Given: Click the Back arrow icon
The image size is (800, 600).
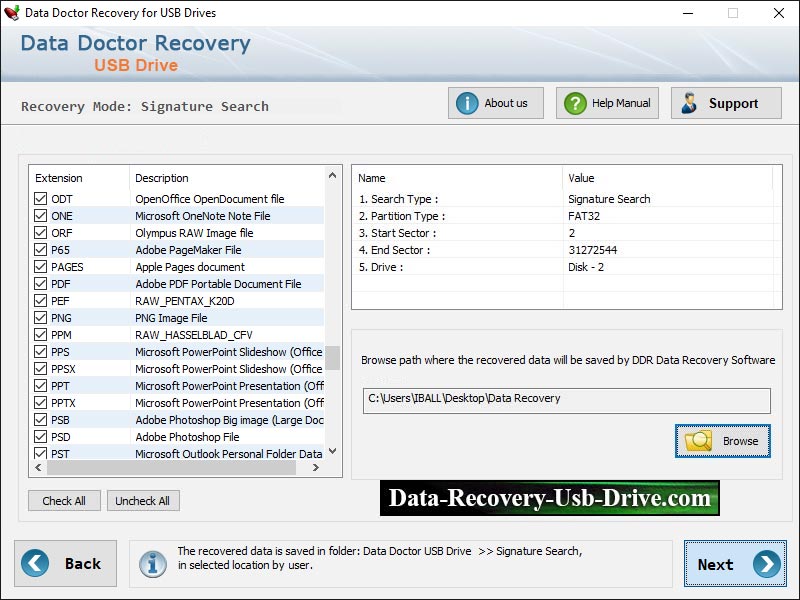Looking at the screenshot, I should [33, 563].
